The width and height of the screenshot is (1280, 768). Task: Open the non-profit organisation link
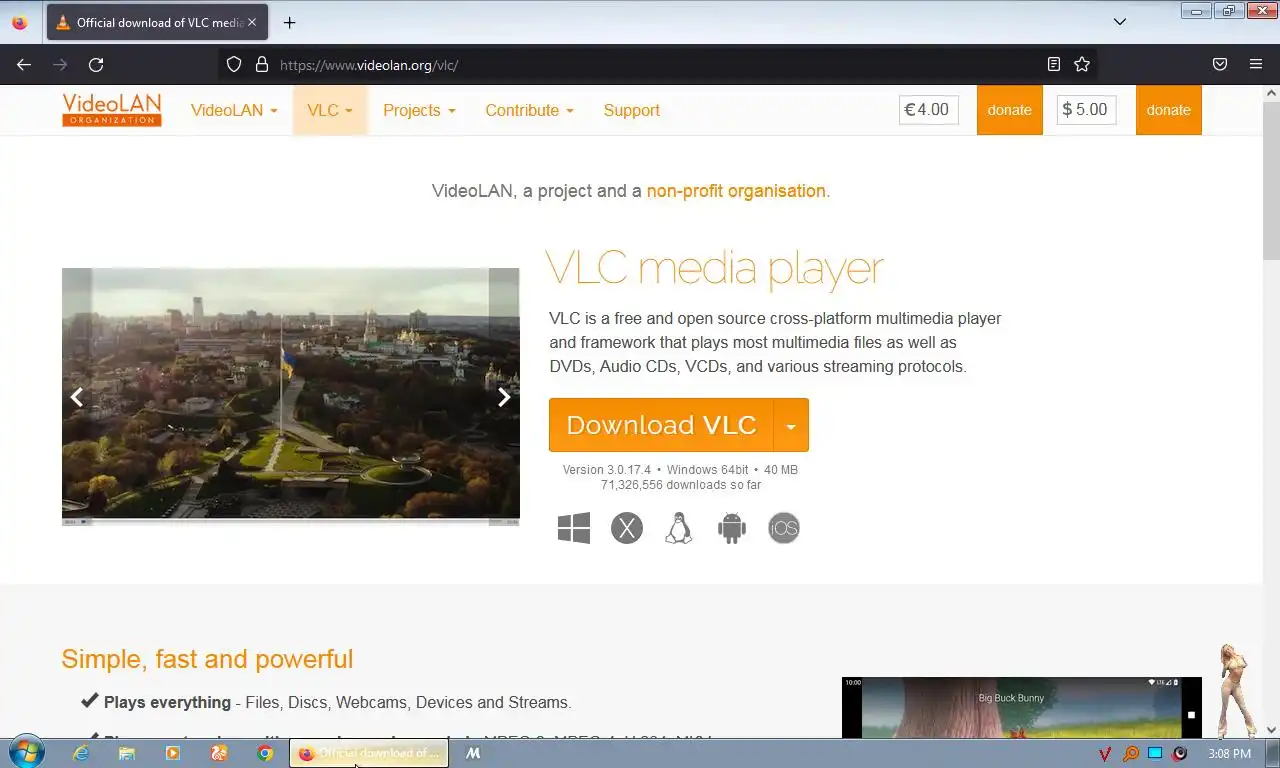[736, 191]
